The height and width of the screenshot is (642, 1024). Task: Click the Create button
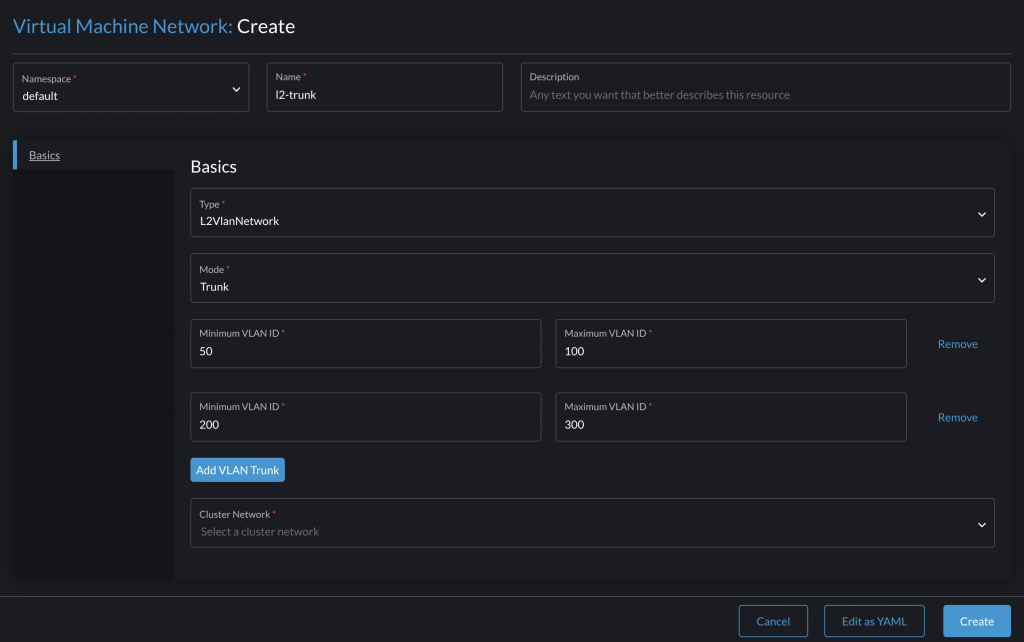(976, 621)
